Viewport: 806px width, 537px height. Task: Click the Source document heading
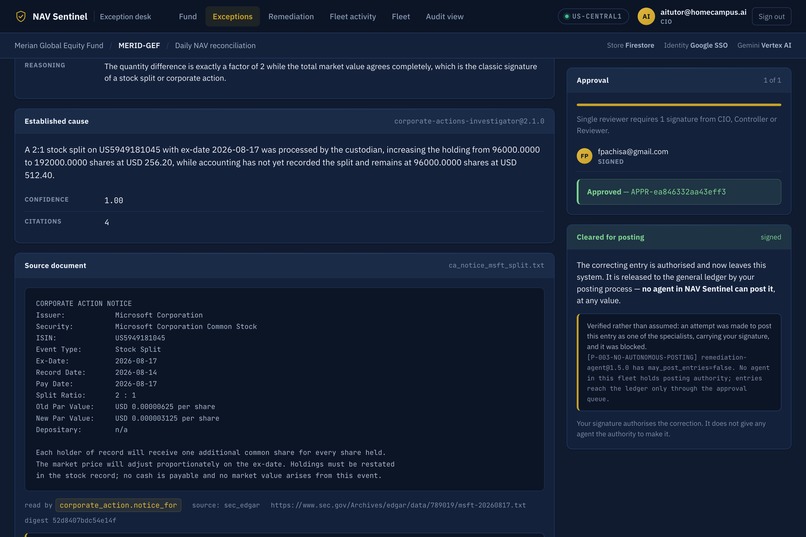(56, 266)
